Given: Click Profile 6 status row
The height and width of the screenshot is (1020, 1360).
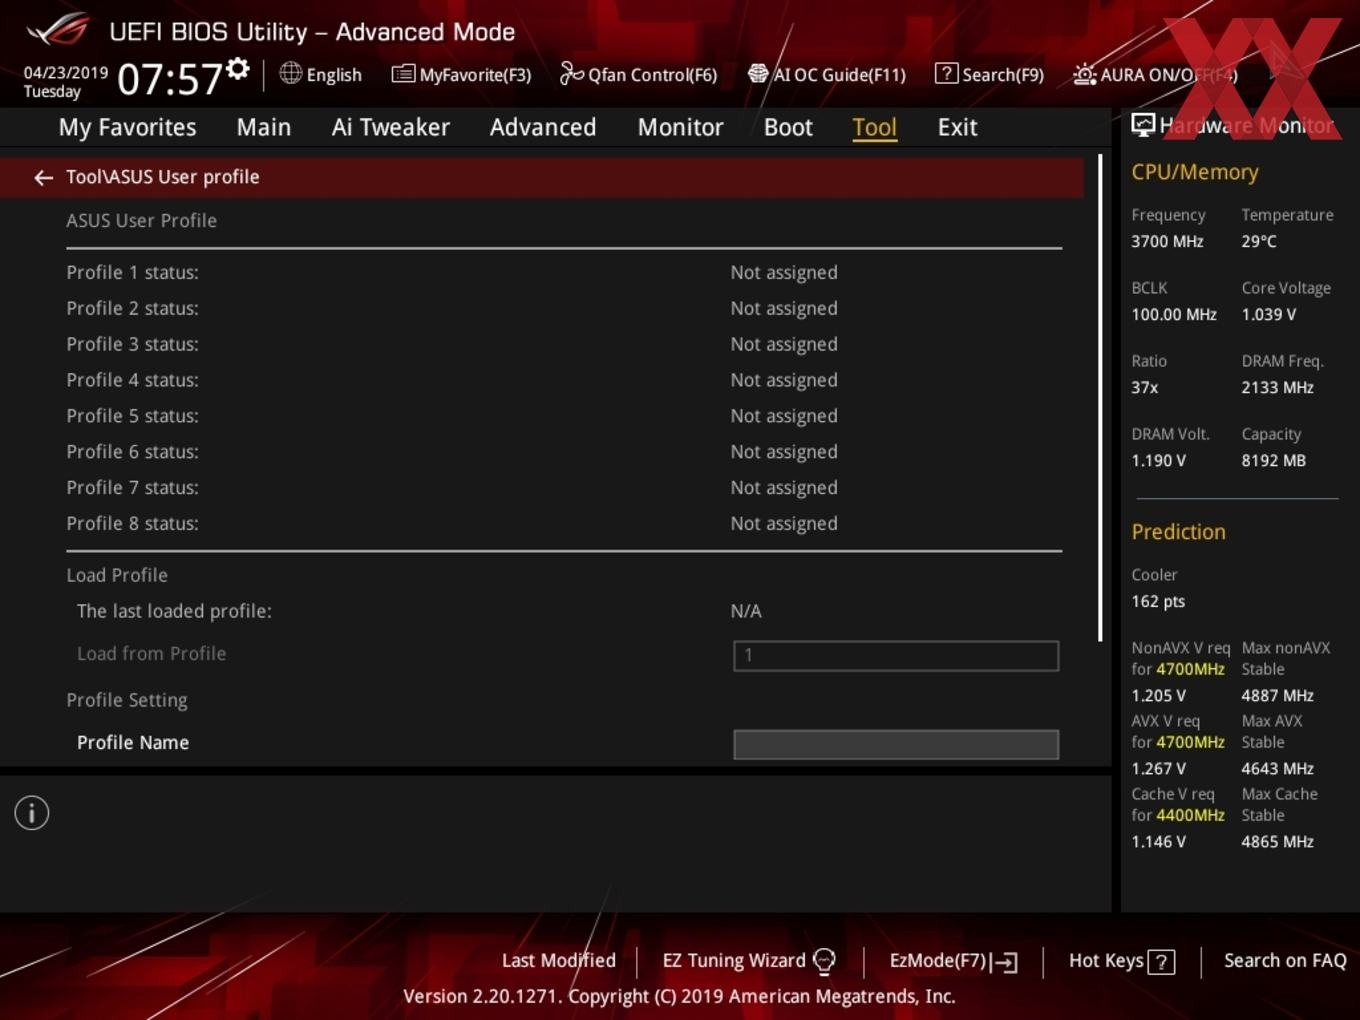Looking at the screenshot, I should 564,452.
